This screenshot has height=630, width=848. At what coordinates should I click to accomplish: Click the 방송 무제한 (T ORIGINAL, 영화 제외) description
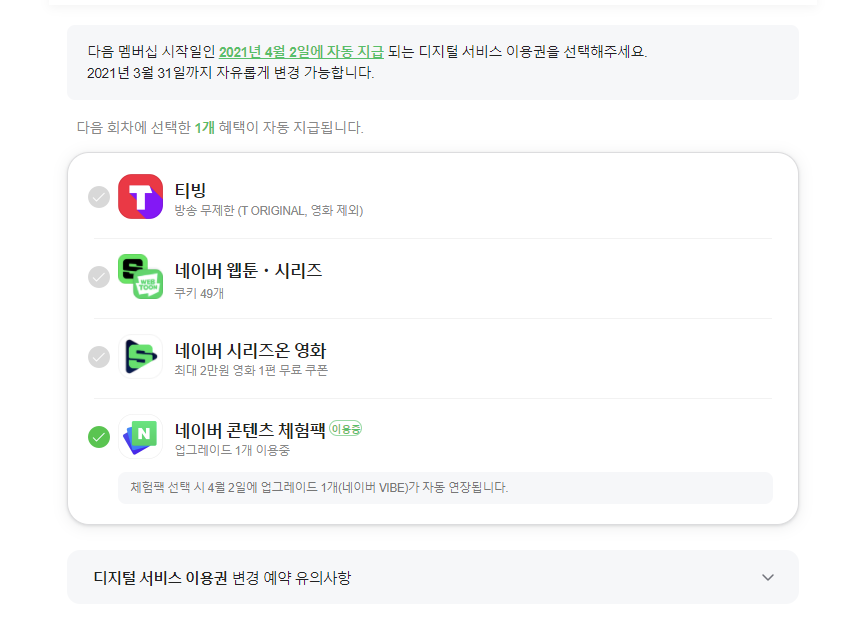(x=269, y=210)
